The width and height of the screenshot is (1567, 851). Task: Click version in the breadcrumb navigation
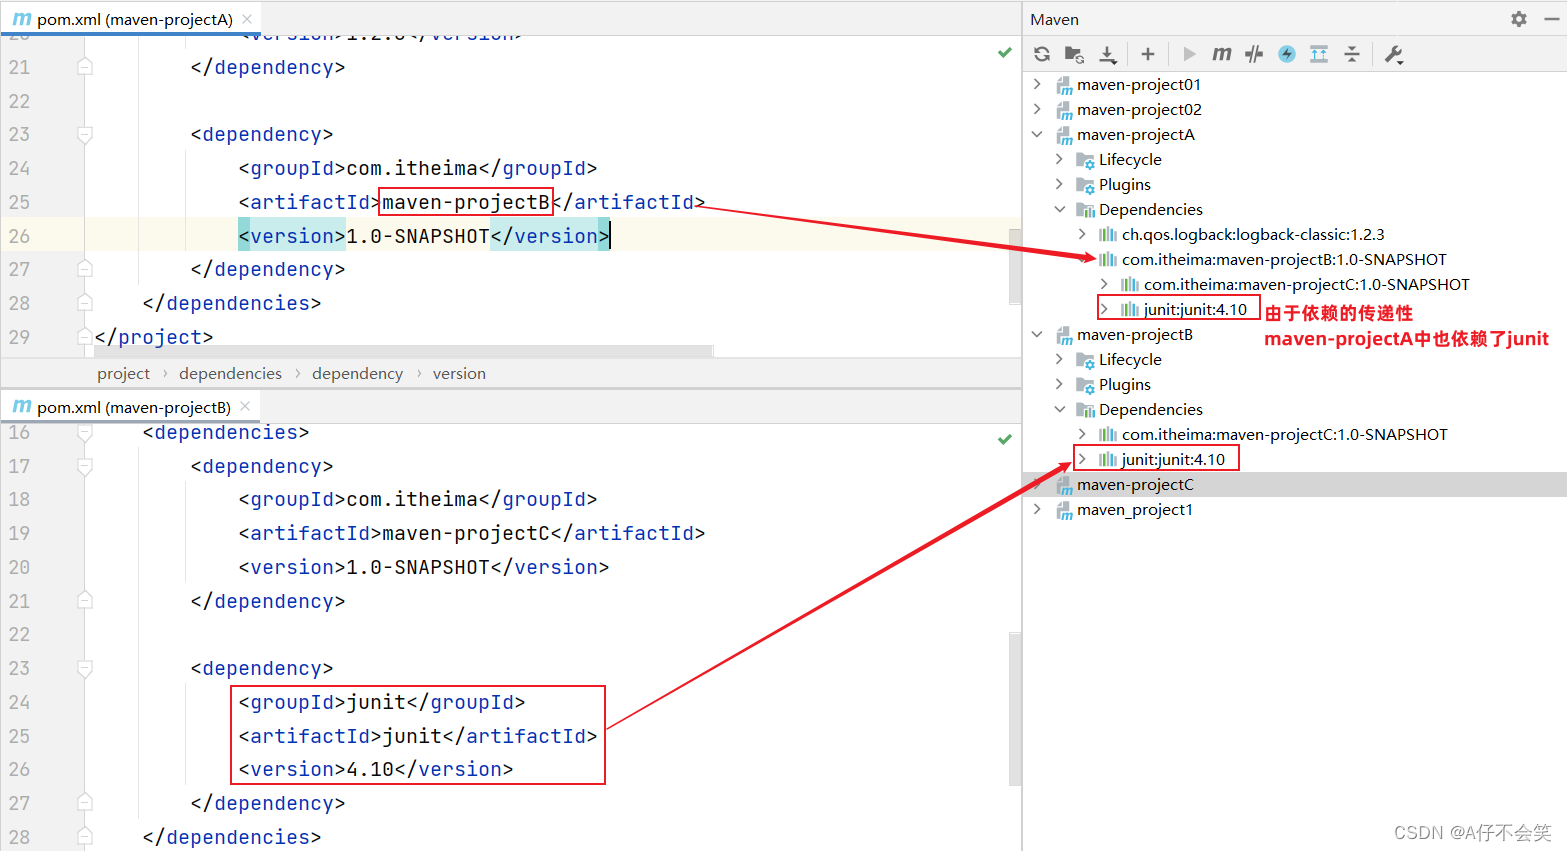tap(459, 373)
